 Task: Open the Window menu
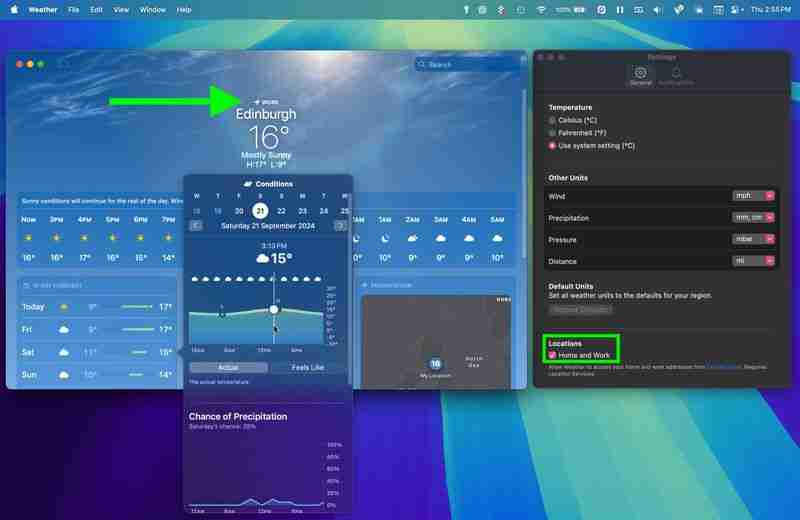(x=153, y=10)
